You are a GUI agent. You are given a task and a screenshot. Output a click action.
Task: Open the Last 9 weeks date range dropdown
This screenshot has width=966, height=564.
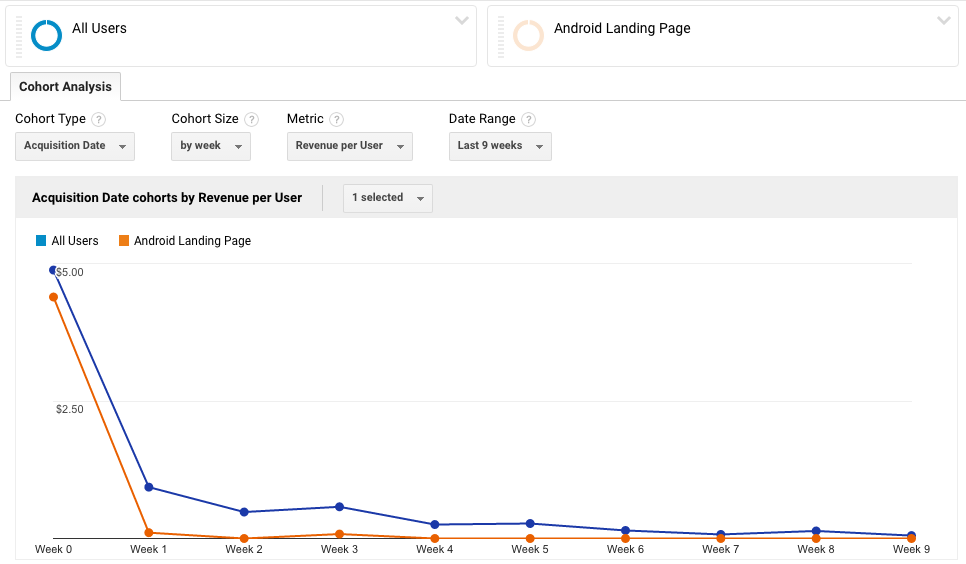coord(500,146)
